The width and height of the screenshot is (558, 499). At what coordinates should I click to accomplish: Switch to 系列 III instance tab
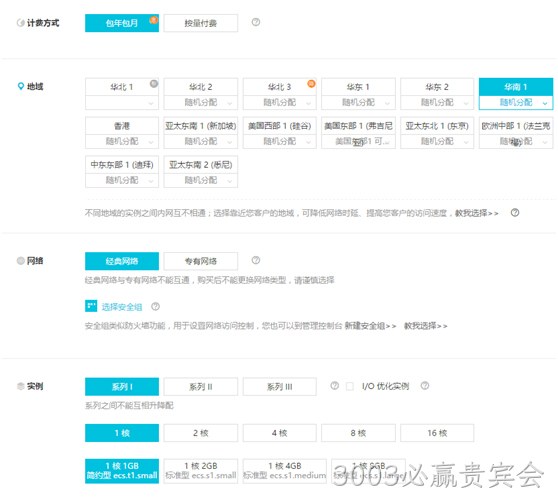280,387
